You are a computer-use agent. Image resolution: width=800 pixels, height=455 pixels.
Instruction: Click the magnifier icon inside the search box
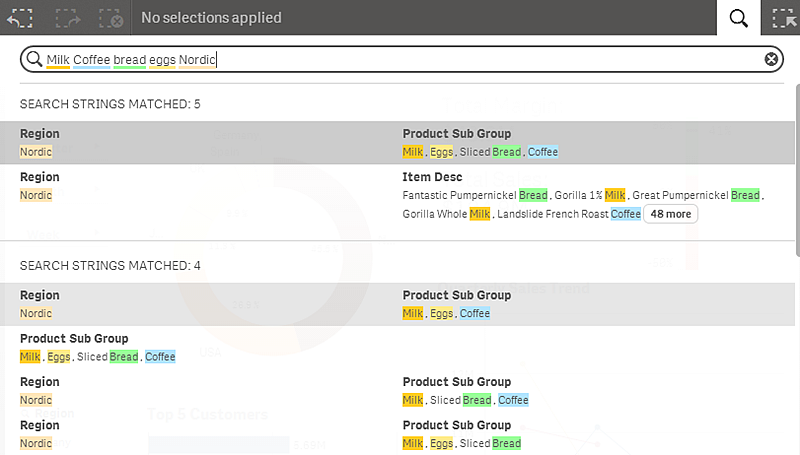click(34, 60)
